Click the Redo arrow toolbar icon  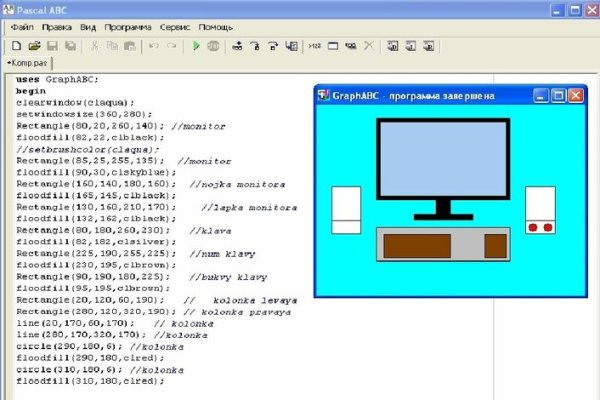pyautogui.click(x=171, y=46)
